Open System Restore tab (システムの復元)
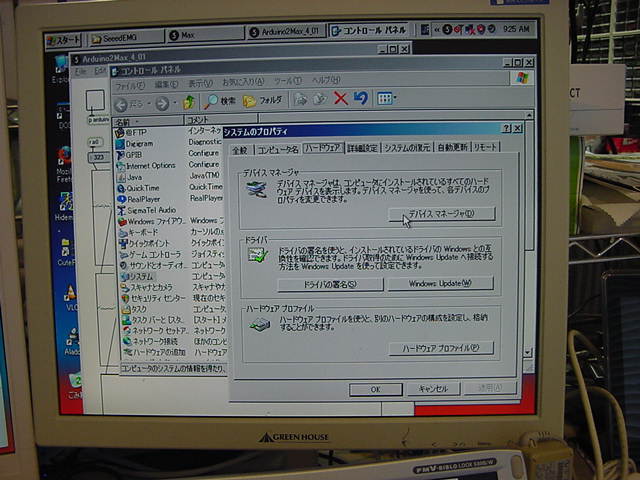Screen dimensions: 640x480 click(x=407, y=148)
